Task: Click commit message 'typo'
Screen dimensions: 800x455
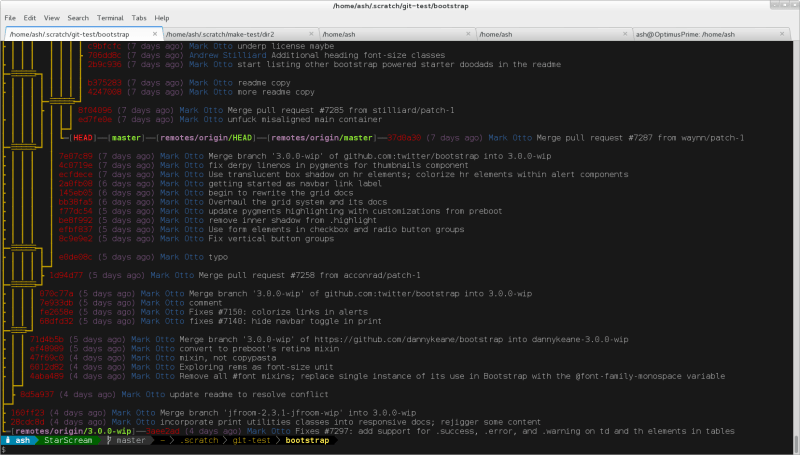Action: coord(218,257)
